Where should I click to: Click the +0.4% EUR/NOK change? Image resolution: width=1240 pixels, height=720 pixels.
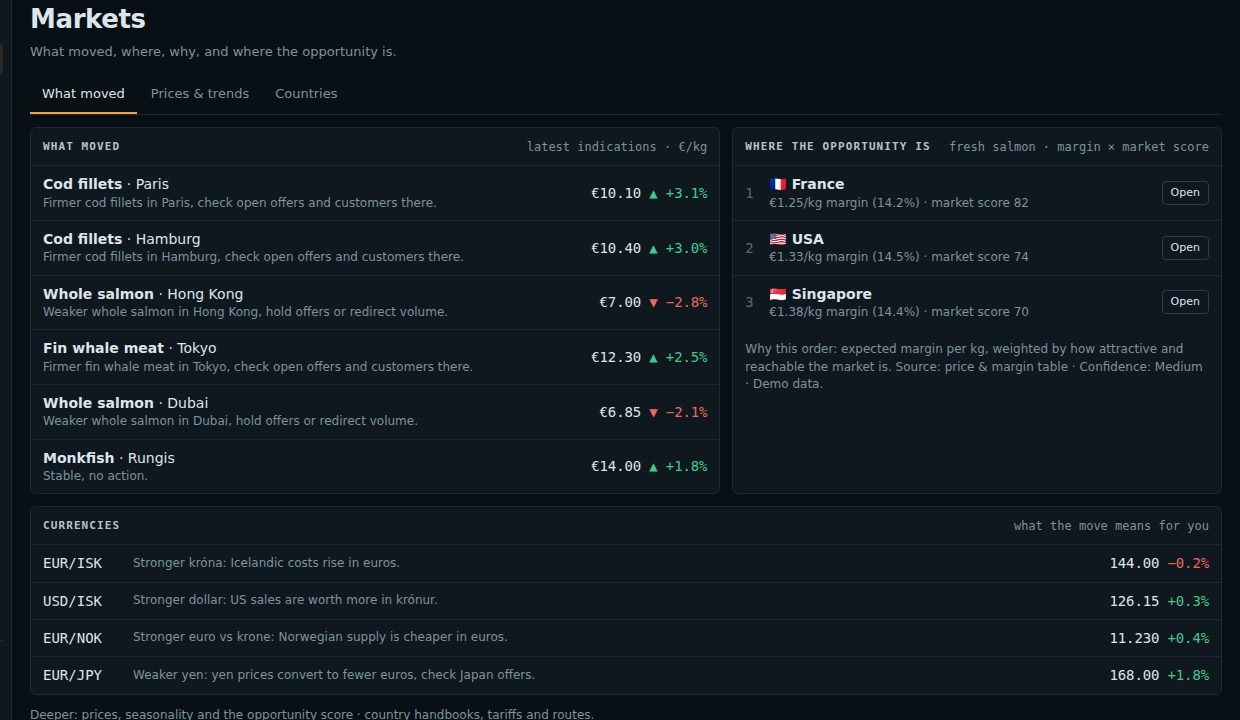[x=1188, y=638]
